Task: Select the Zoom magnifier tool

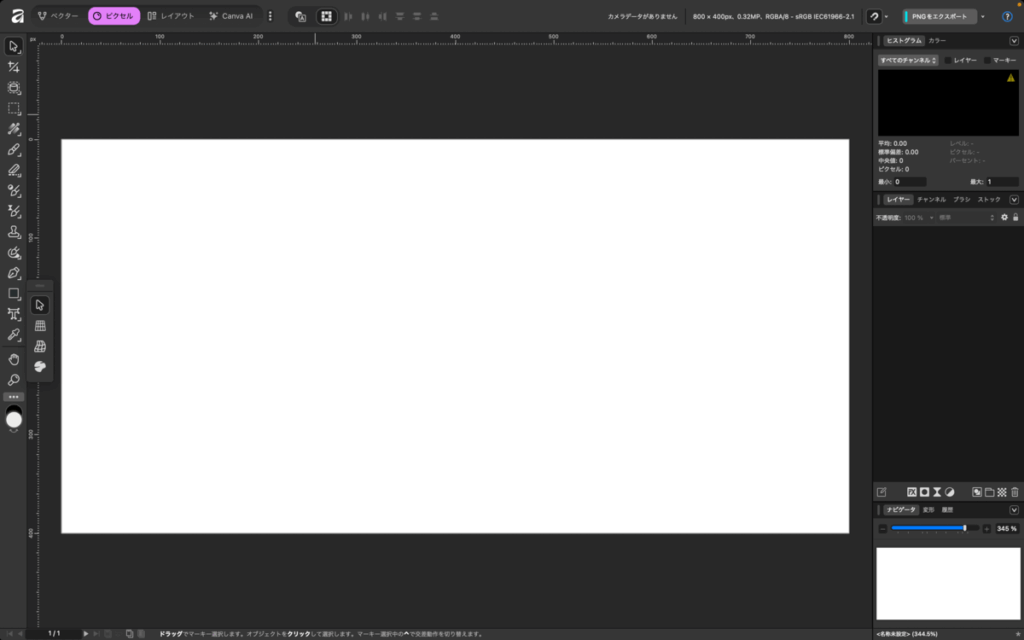Action: pyautogui.click(x=14, y=380)
